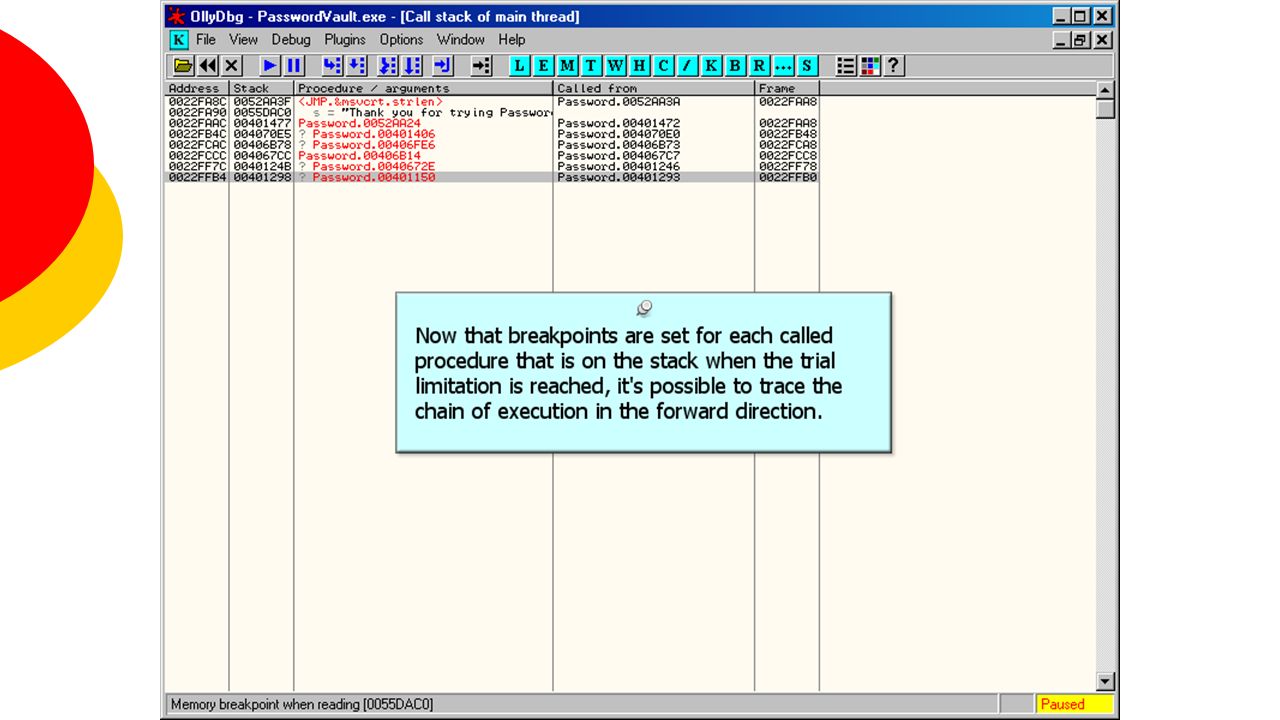The height and width of the screenshot is (720, 1280).
Task: Click the Step over toolbar icon
Action: point(357,66)
